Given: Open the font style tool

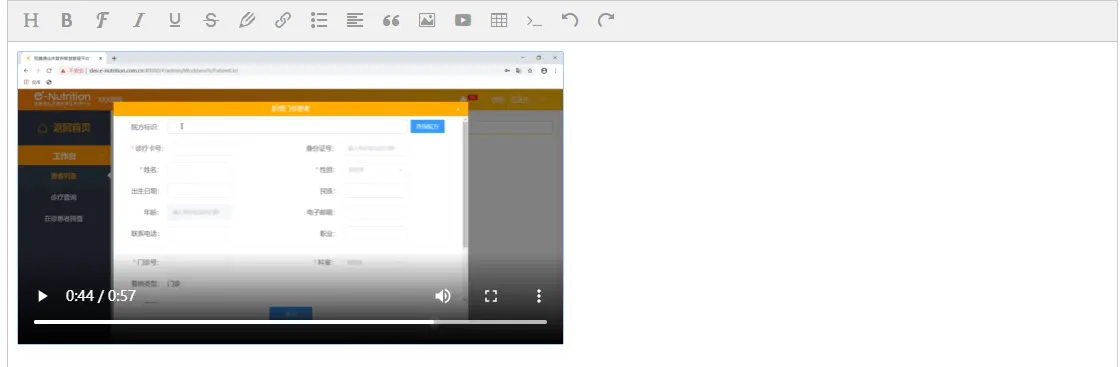Looking at the screenshot, I should point(102,20).
